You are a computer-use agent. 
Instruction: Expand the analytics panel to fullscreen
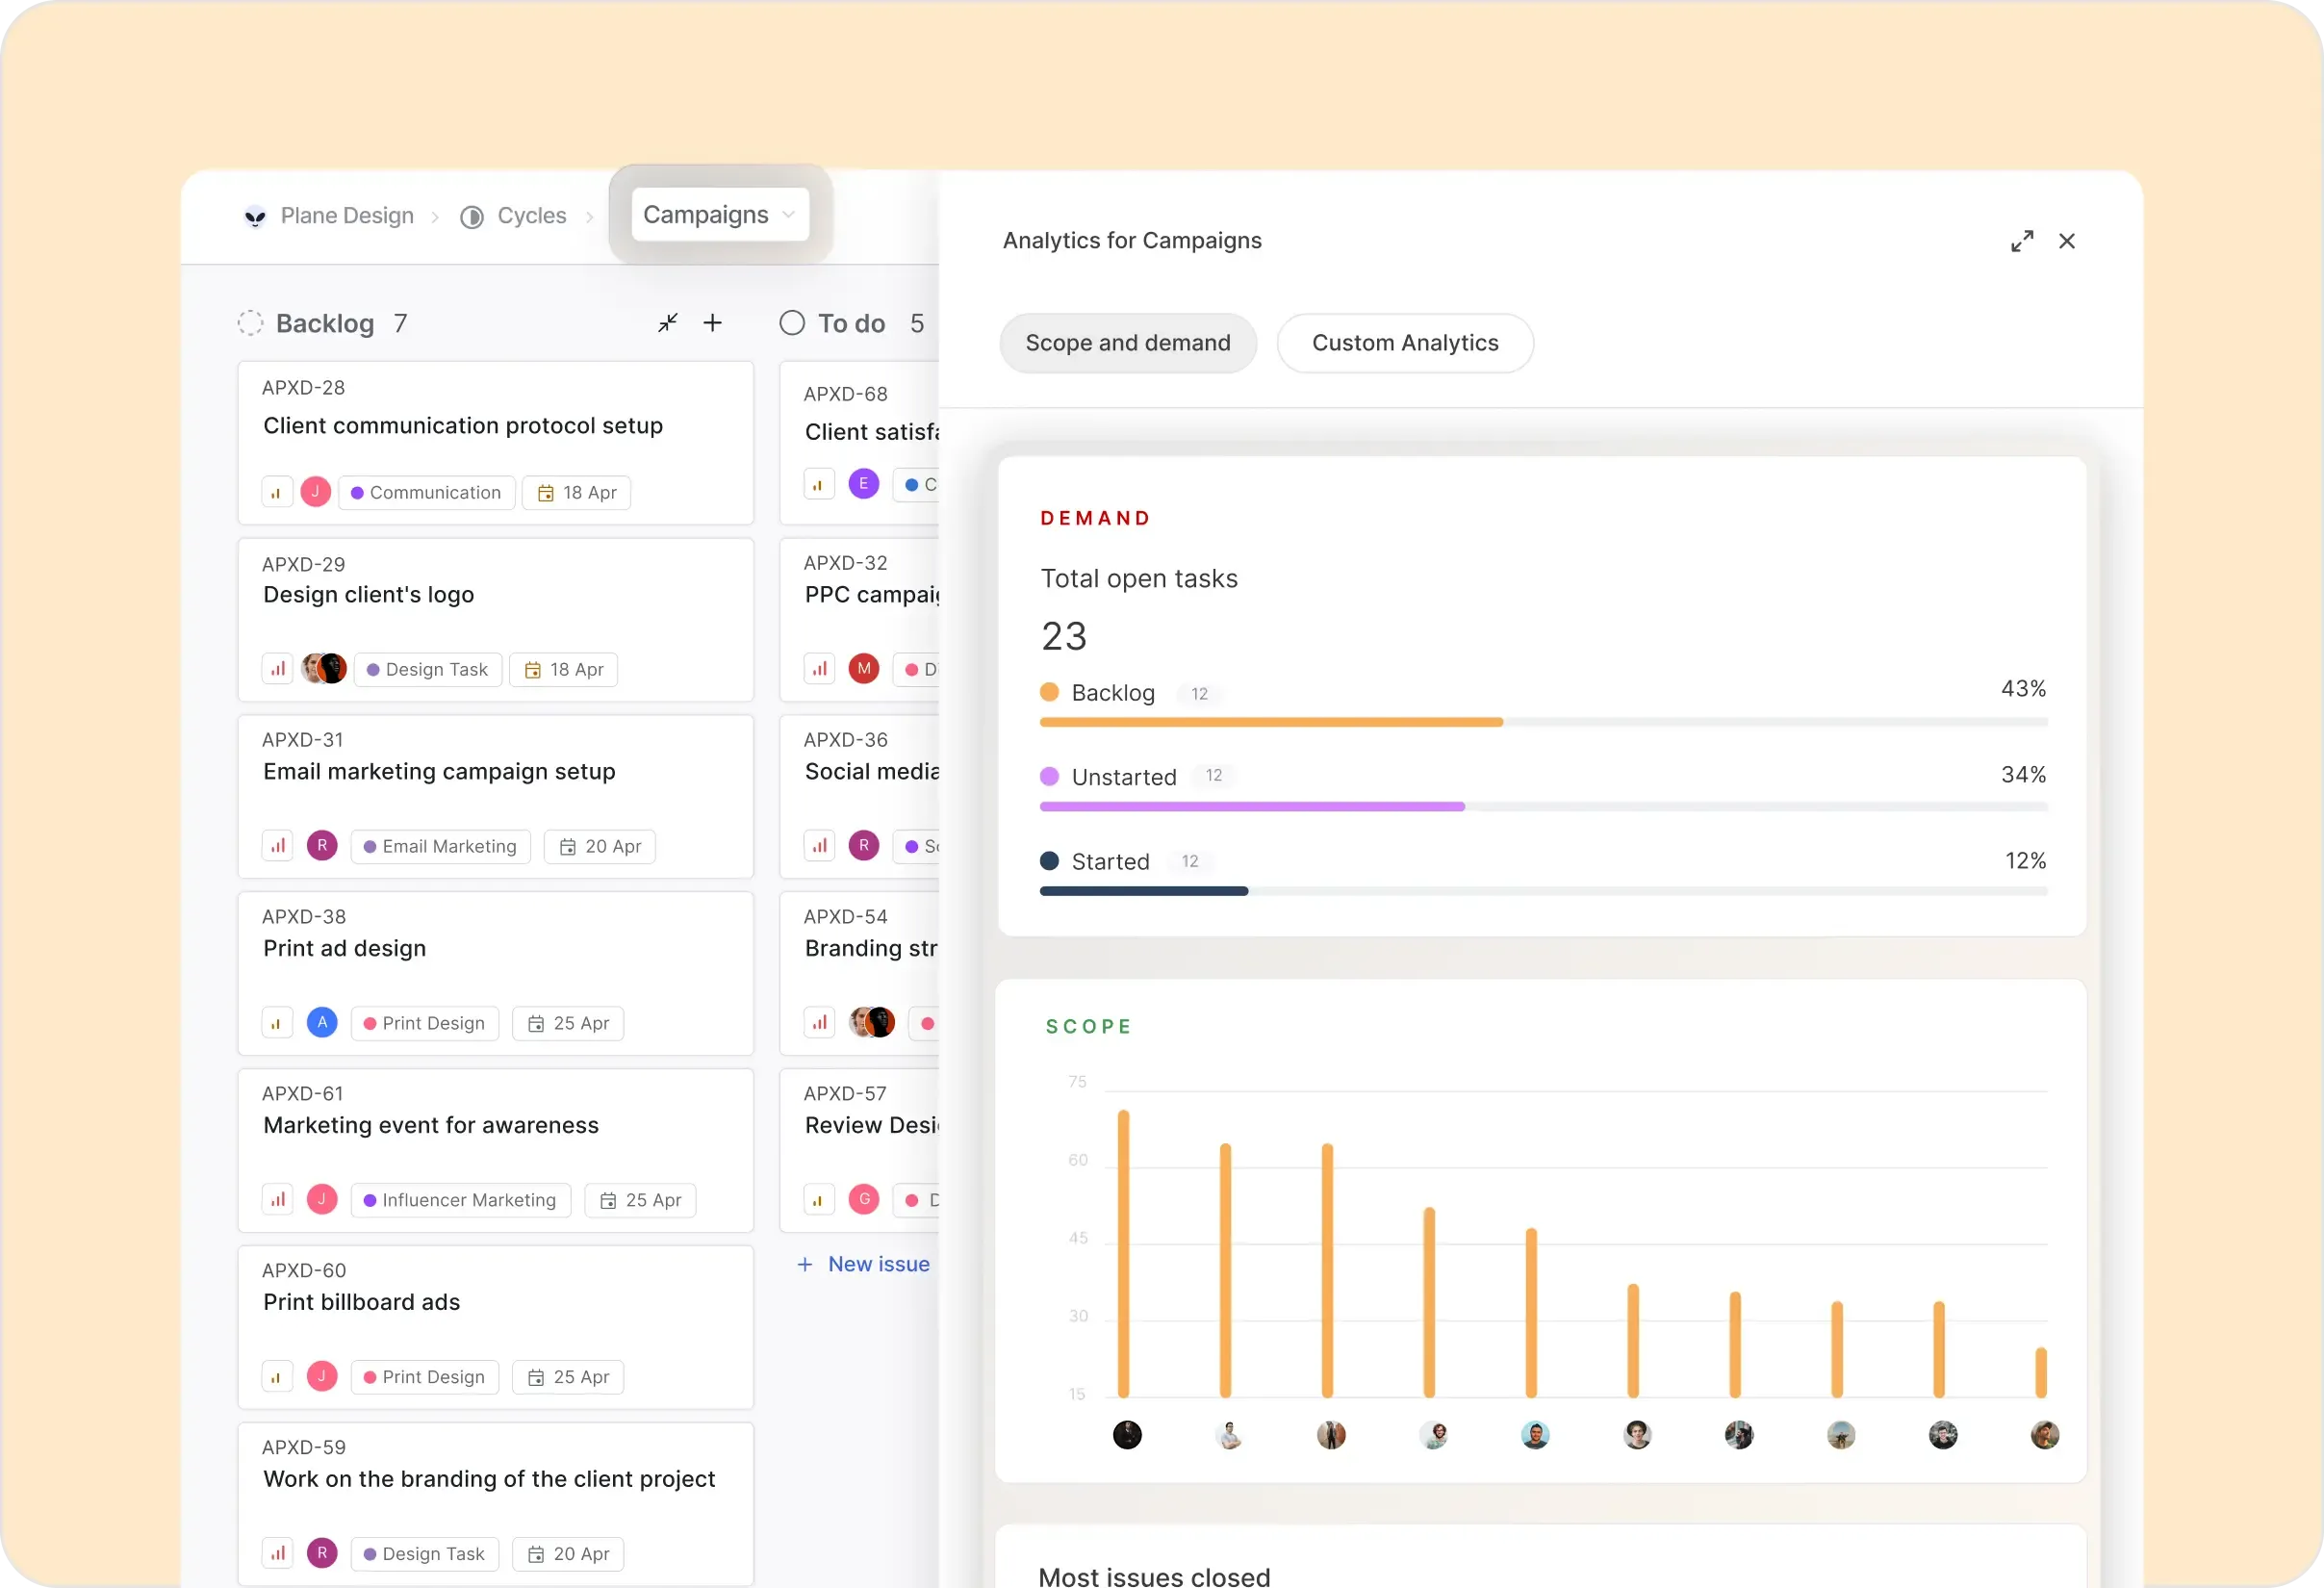click(x=2021, y=241)
